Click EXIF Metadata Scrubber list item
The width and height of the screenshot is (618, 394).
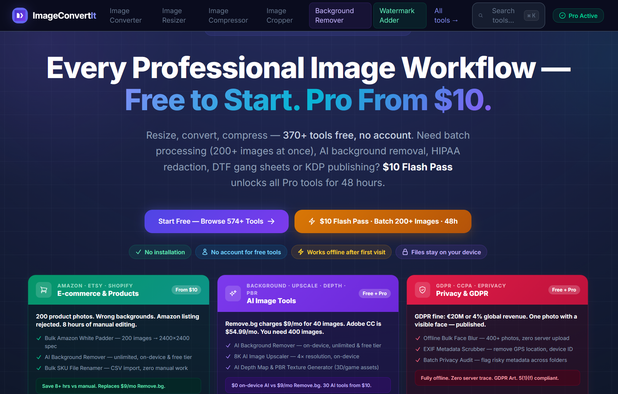498,349
